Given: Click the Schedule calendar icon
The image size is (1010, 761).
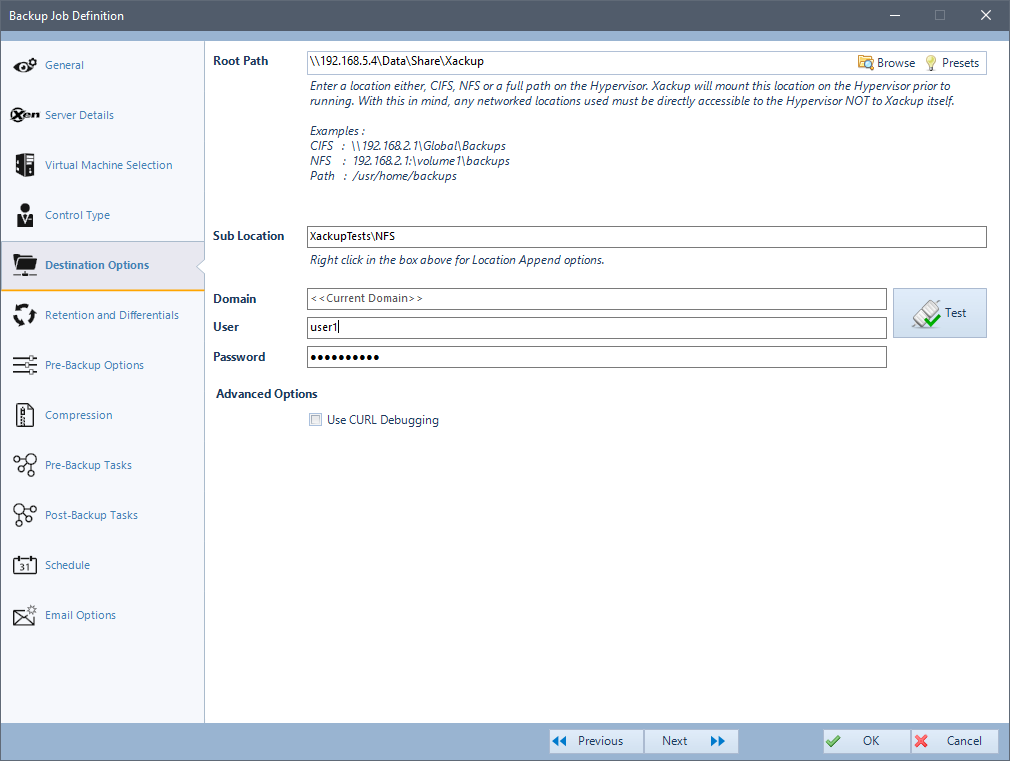Looking at the screenshot, I should 25,565.
